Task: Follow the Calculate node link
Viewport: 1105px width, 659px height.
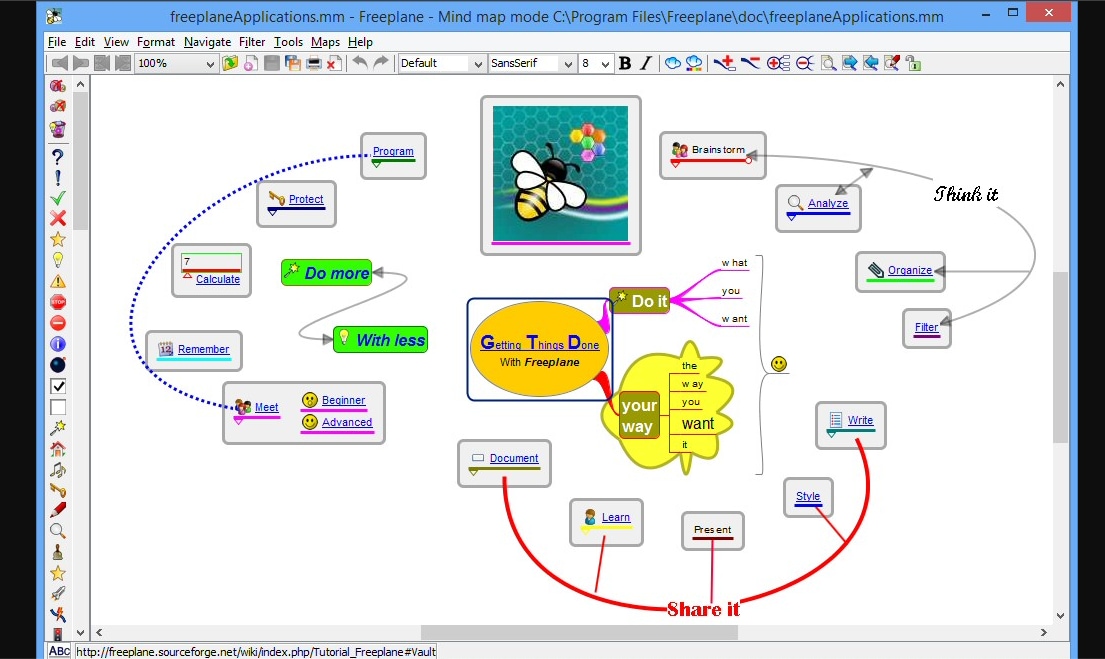Action: click(218, 279)
